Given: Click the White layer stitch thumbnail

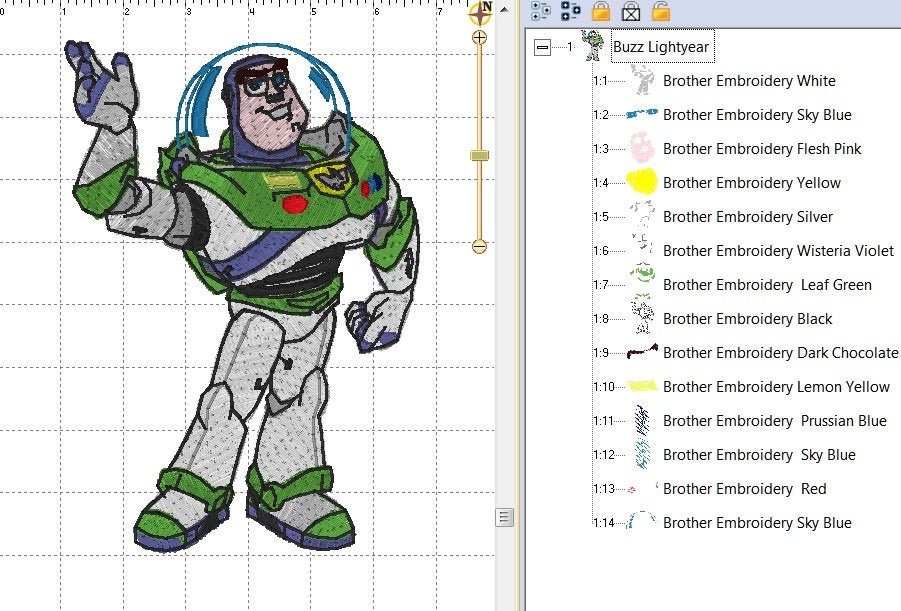Looking at the screenshot, I should [x=642, y=80].
